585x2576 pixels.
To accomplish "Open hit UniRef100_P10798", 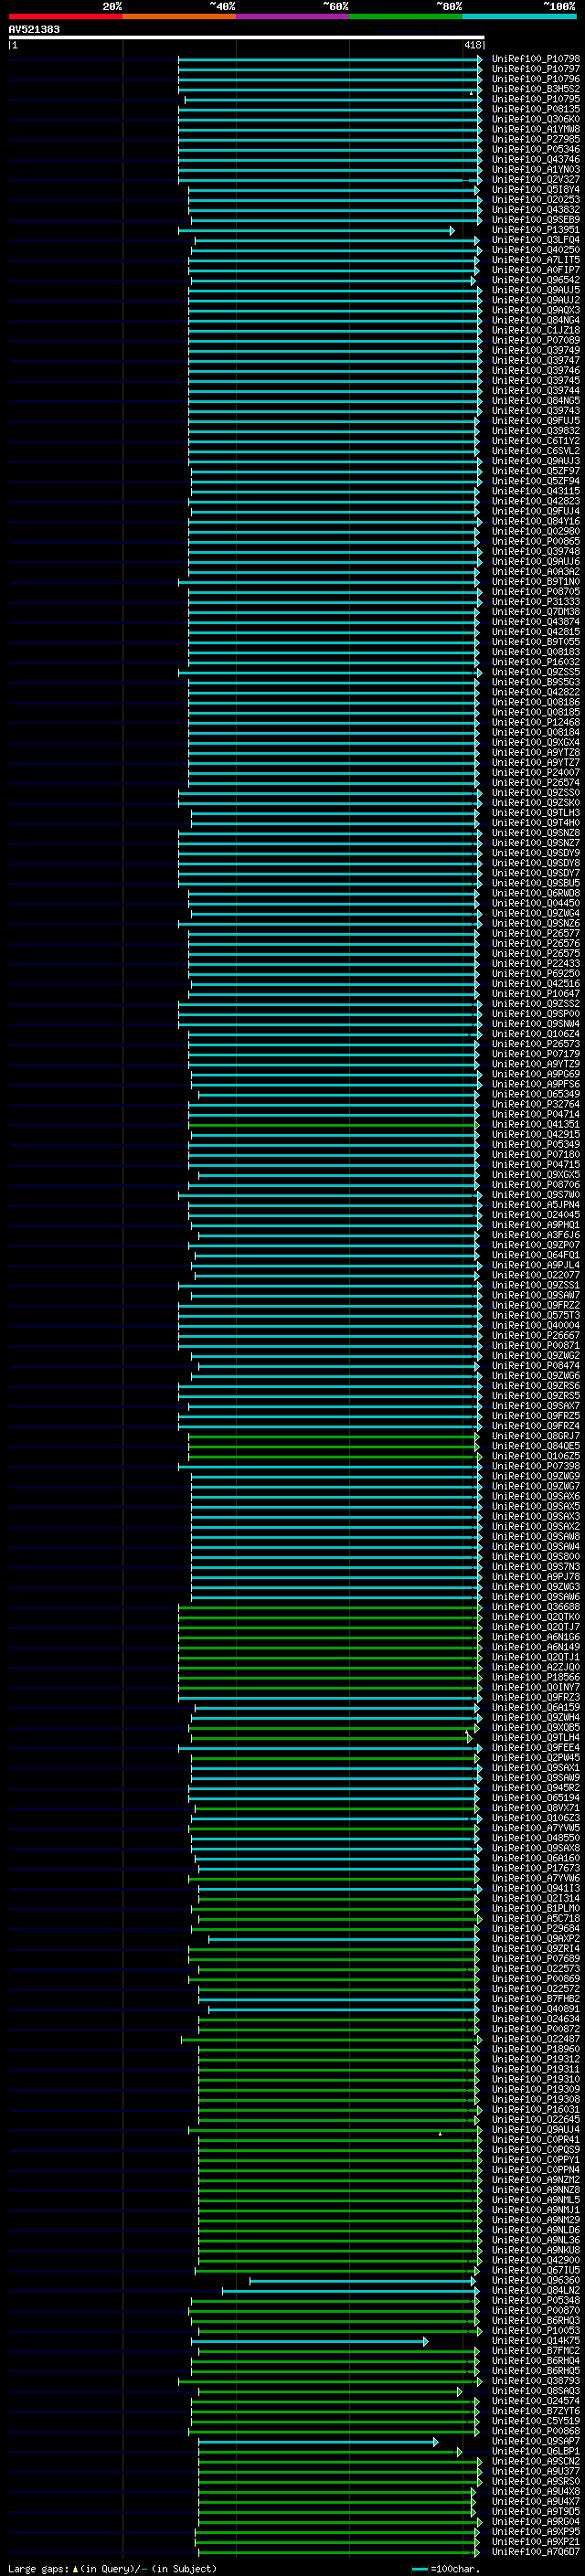I will 535,59.
